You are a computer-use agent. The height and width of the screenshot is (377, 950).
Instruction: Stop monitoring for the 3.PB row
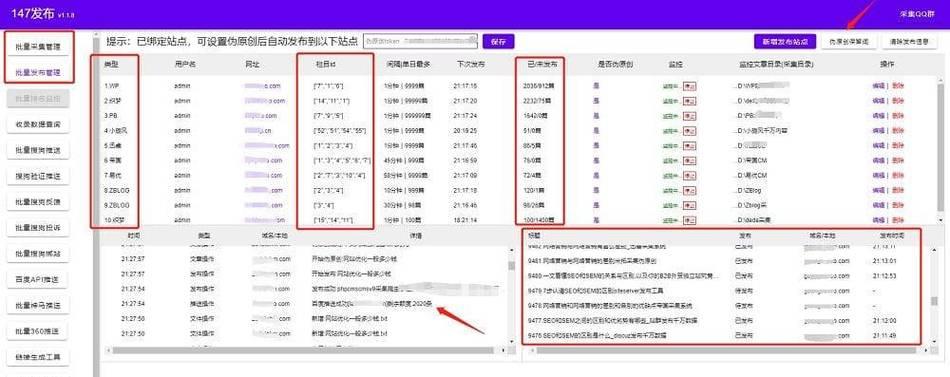(689, 116)
